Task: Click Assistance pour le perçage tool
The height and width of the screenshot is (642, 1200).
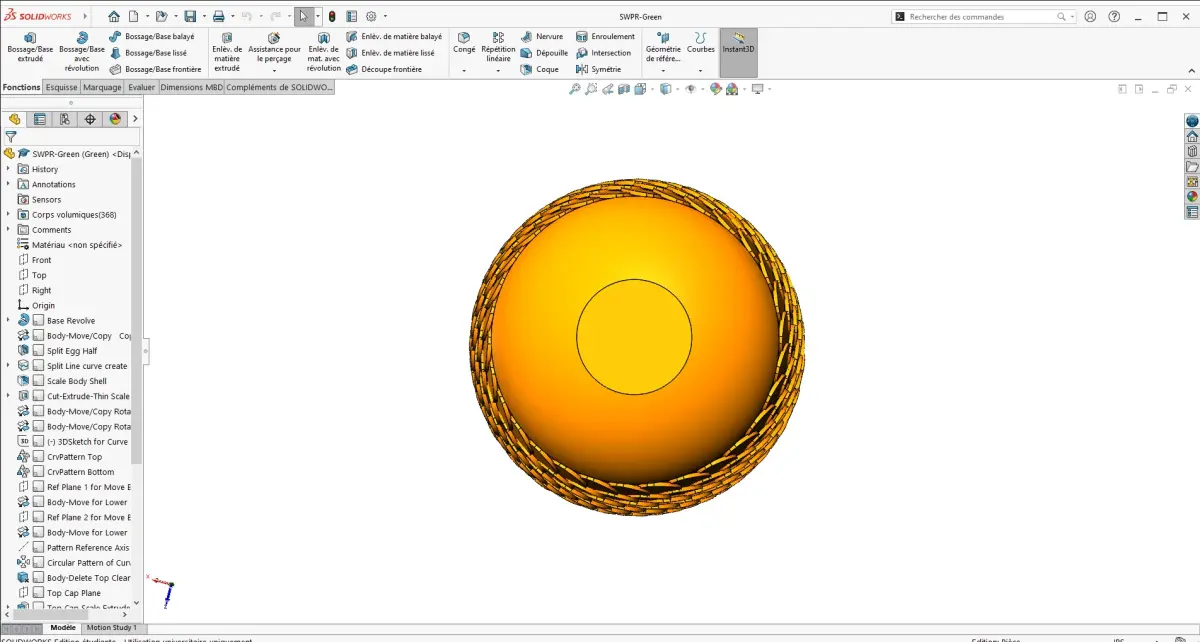Action: click(274, 47)
